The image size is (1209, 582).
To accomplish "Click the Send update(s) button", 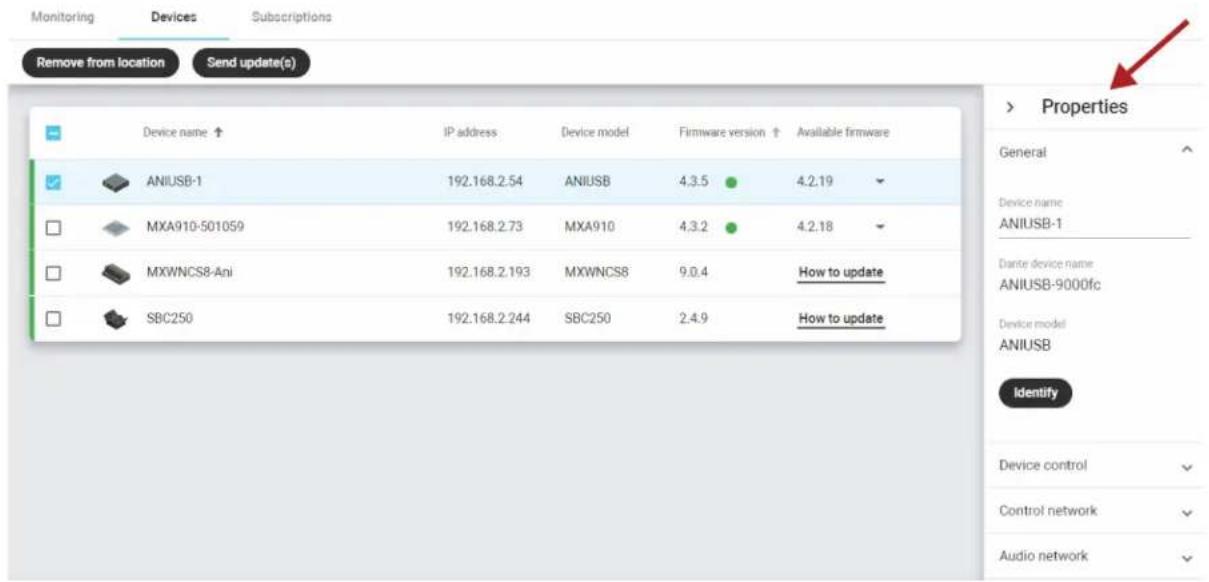I will [x=251, y=63].
